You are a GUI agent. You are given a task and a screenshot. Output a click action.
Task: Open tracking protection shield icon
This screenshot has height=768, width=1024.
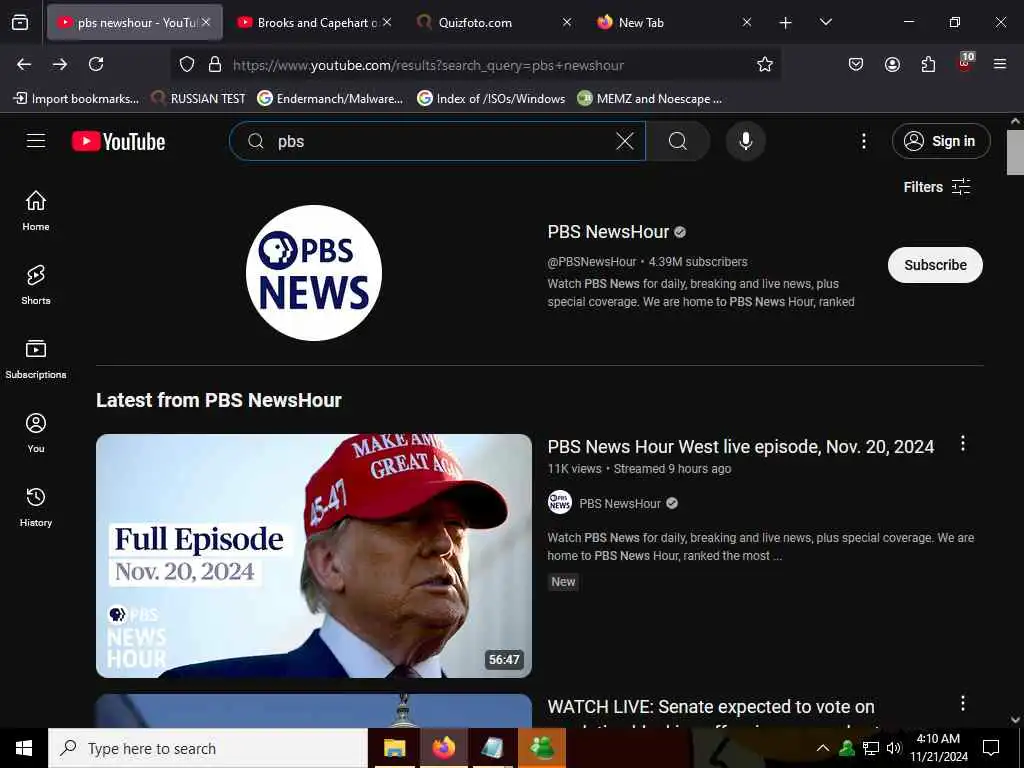coord(187,64)
